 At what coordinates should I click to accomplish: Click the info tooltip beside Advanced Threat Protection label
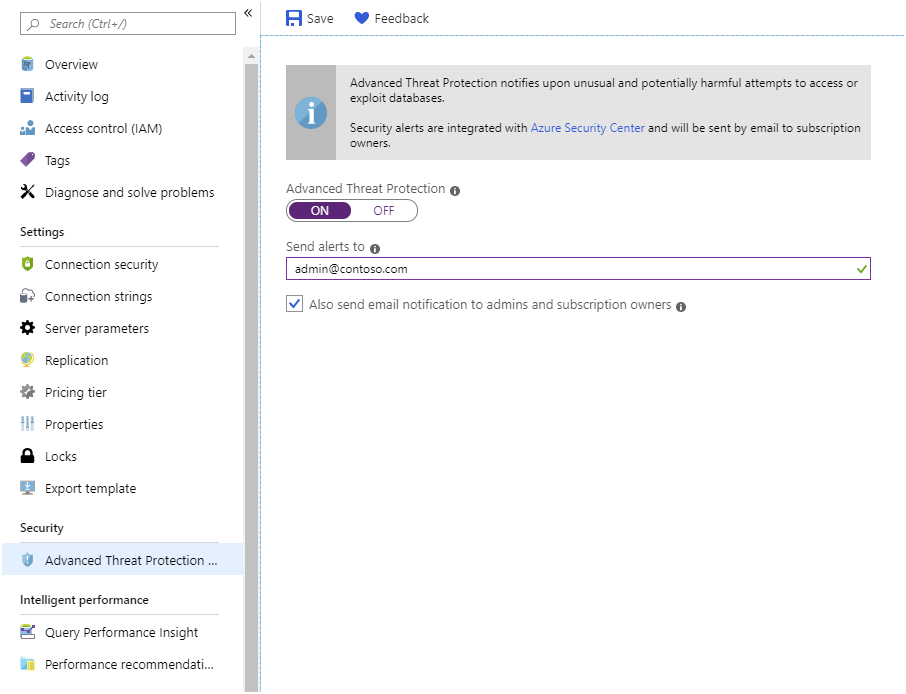click(455, 191)
